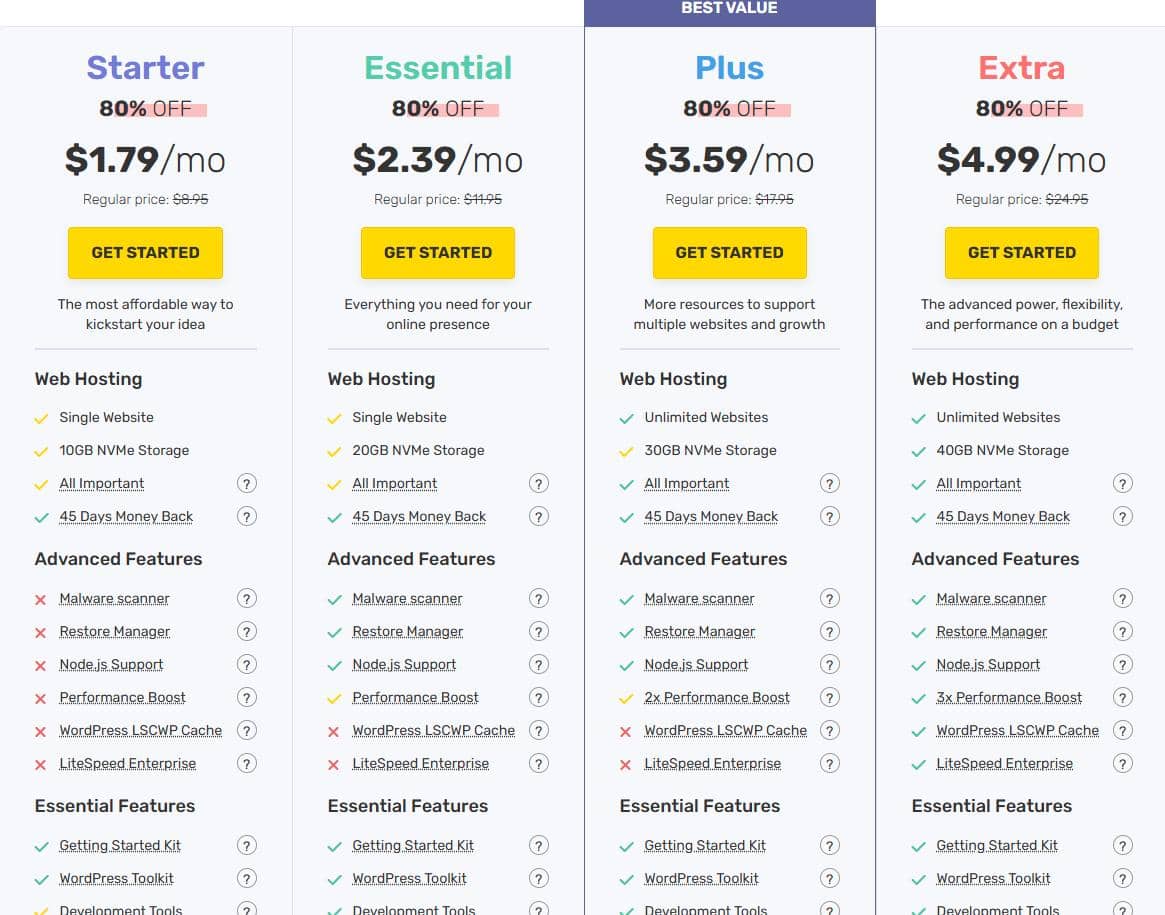Click help icon beside Starter Malware scanner

point(247,599)
